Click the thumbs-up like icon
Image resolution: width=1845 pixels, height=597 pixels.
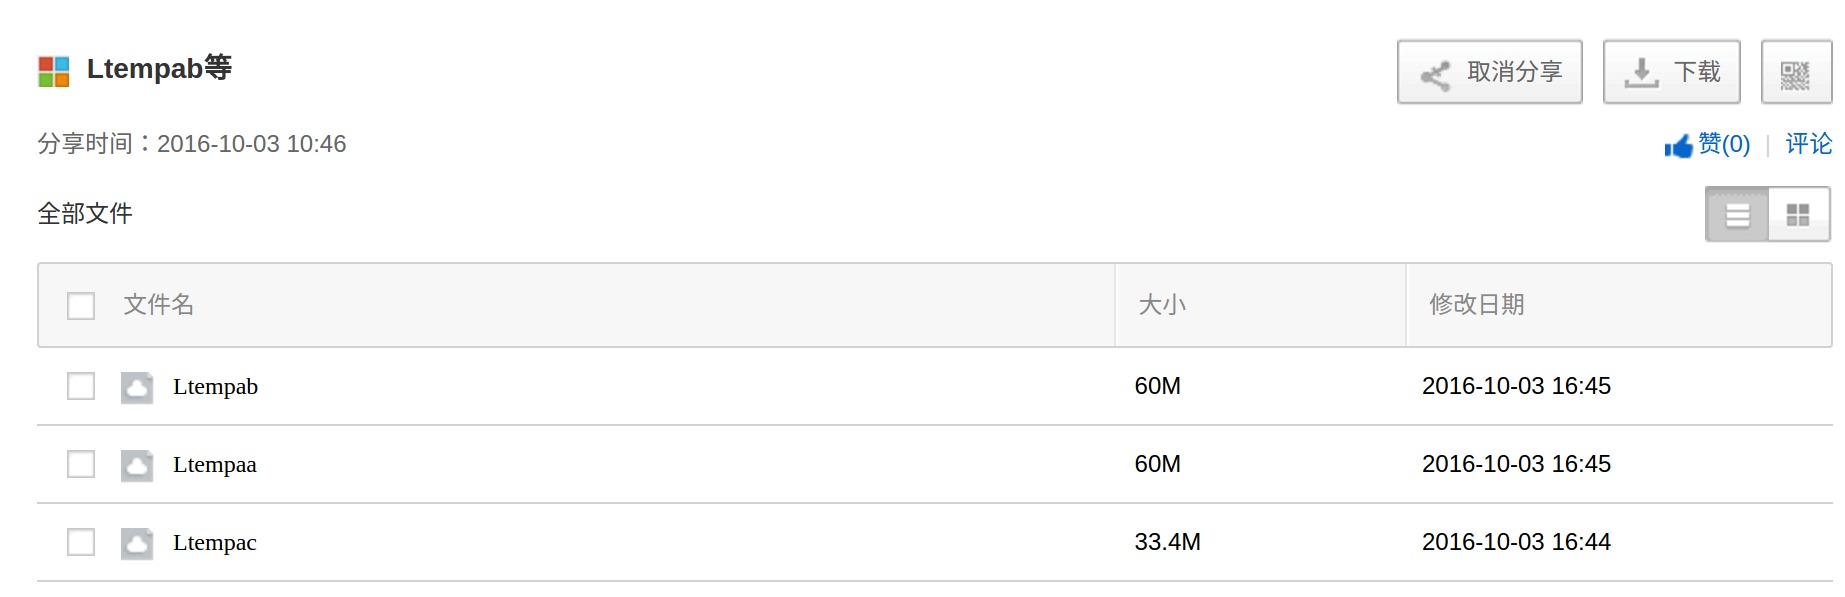tap(1678, 146)
